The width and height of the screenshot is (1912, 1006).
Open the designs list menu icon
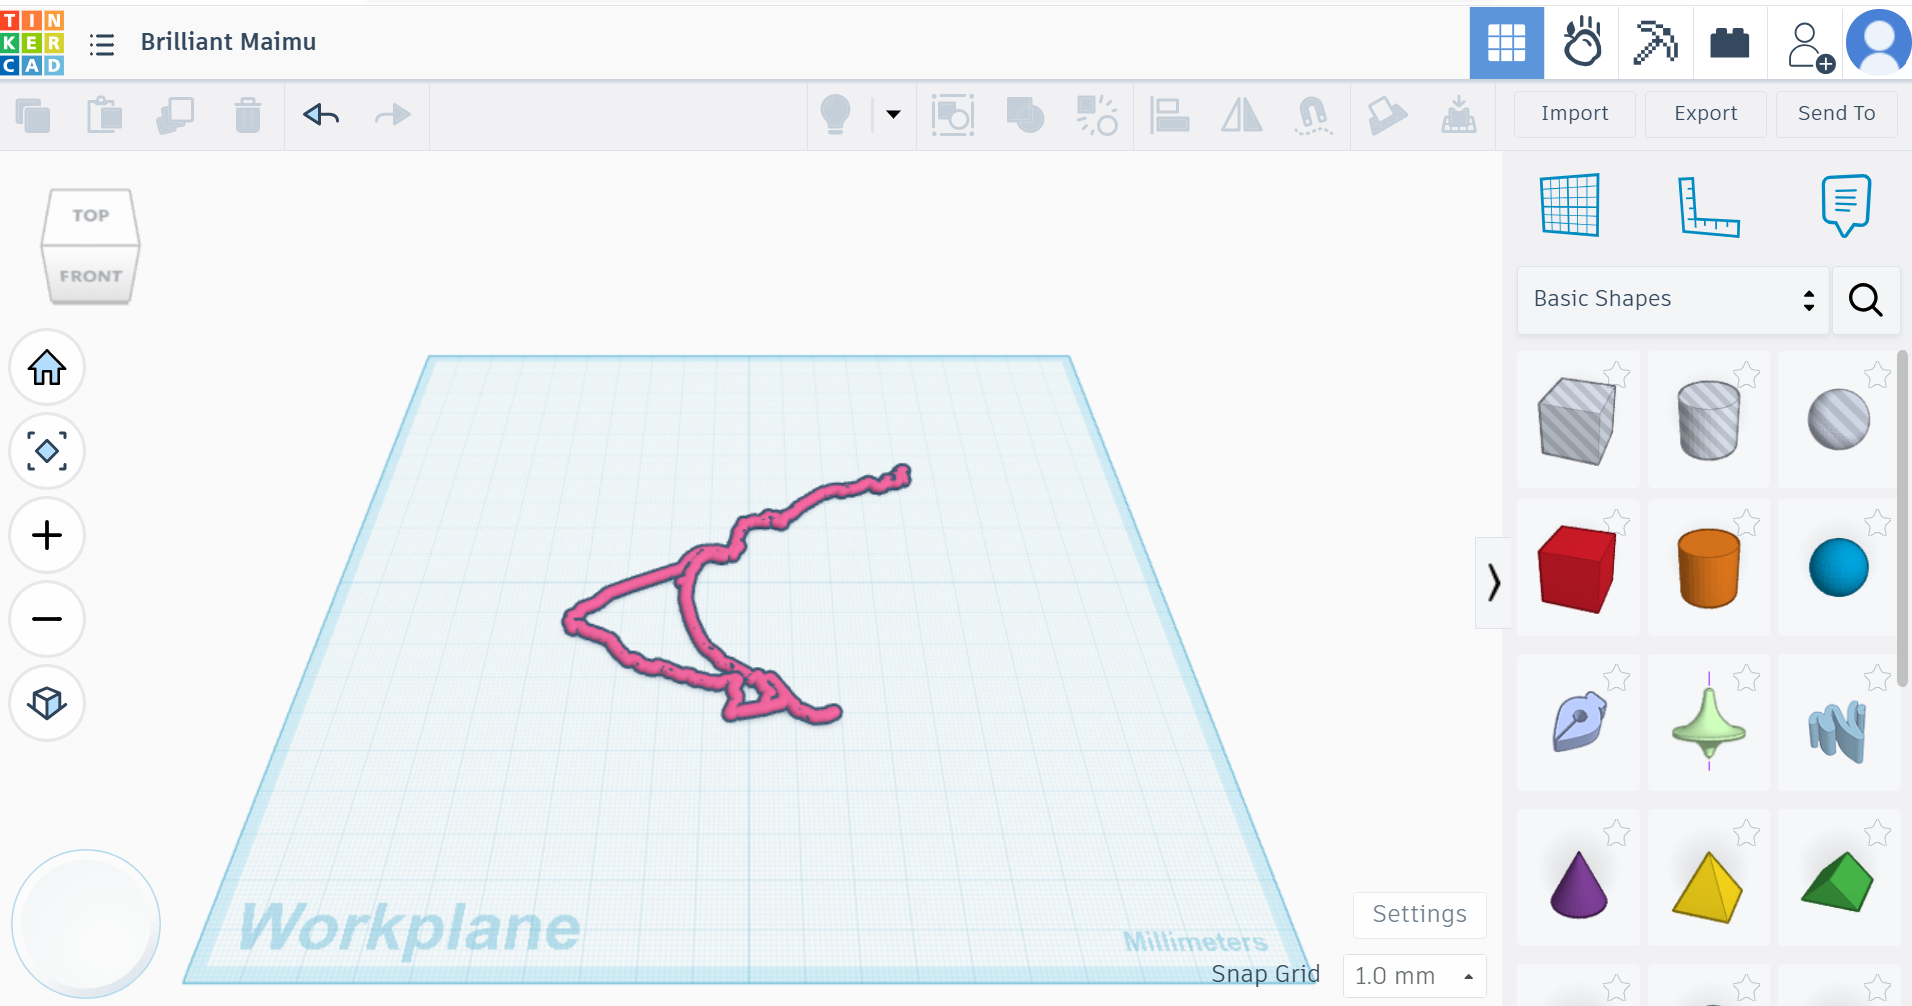click(102, 44)
